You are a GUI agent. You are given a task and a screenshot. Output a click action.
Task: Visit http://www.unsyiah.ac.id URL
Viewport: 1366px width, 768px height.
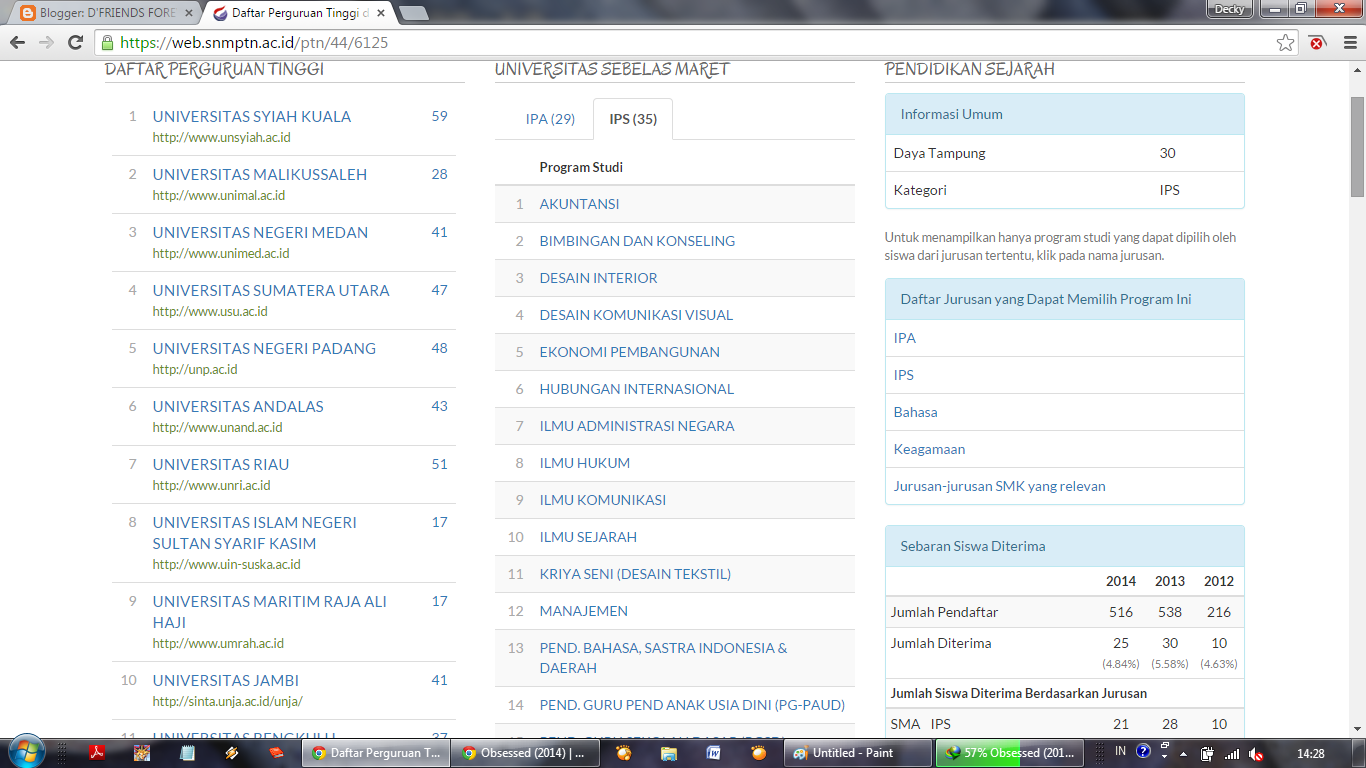tap(222, 138)
